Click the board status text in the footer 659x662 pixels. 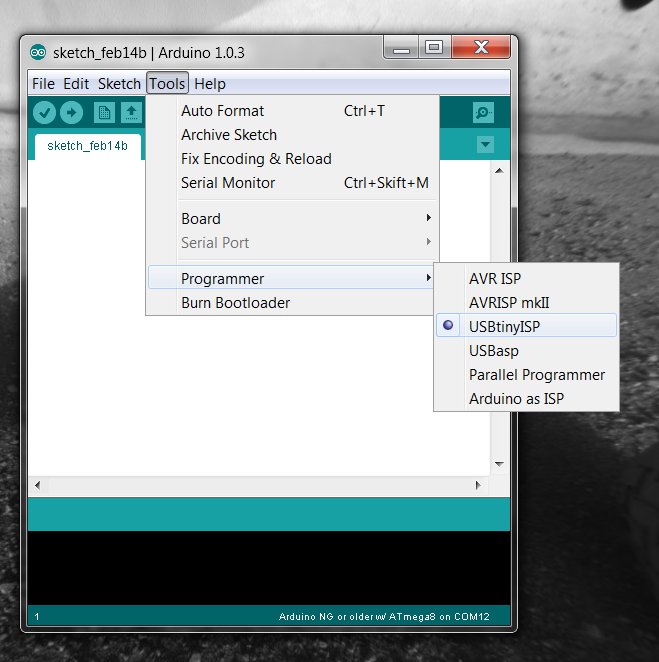pyautogui.click(x=384, y=617)
